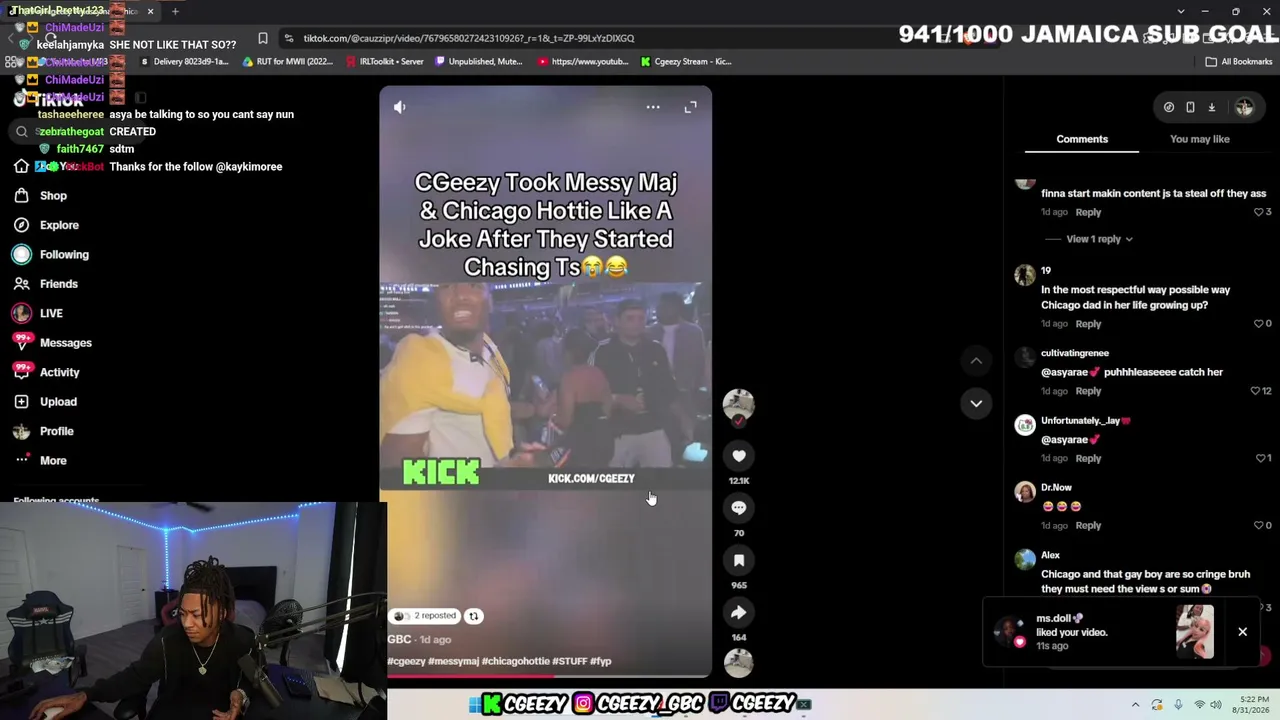The height and width of the screenshot is (720, 1280).
Task: Switch to the Comments tab
Action: pyautogui.click(x=1082, y=139)
